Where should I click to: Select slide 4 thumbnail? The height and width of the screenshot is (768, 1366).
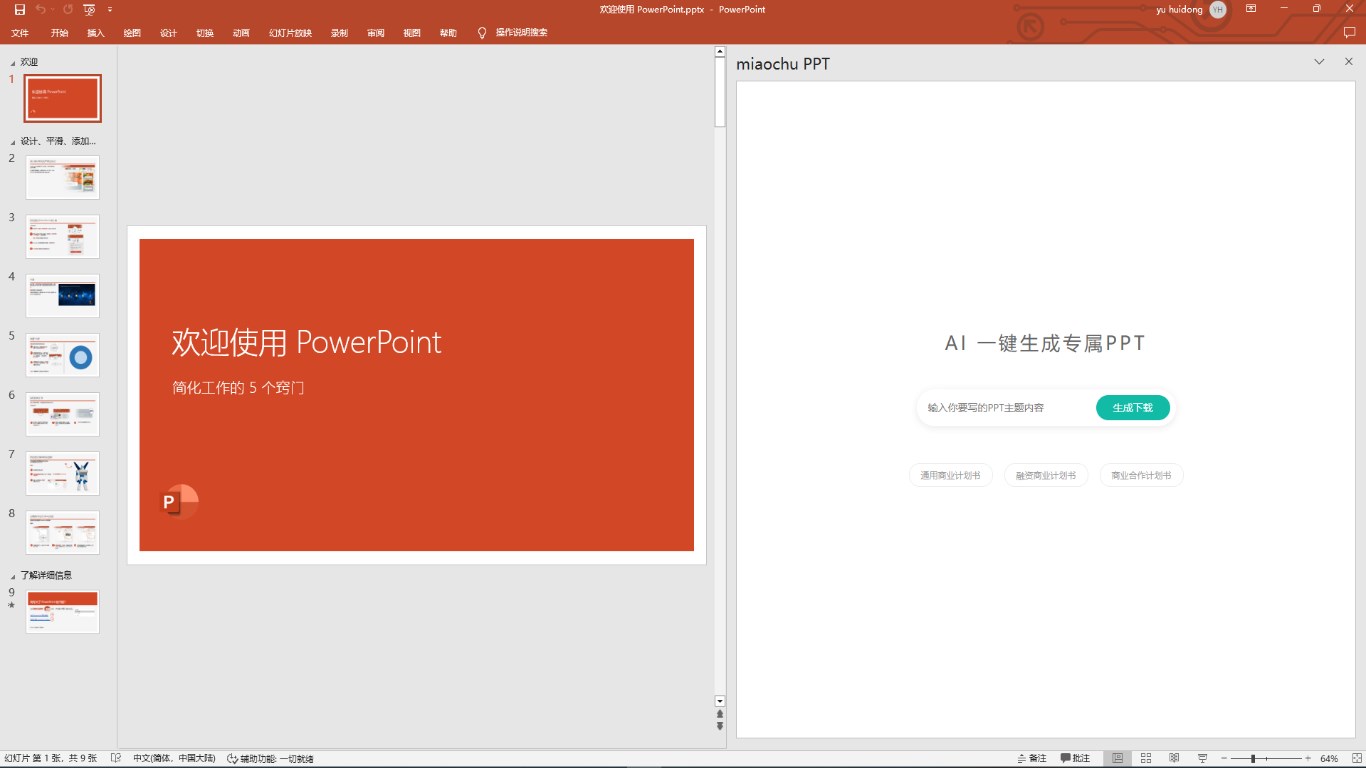pos(63,296)
